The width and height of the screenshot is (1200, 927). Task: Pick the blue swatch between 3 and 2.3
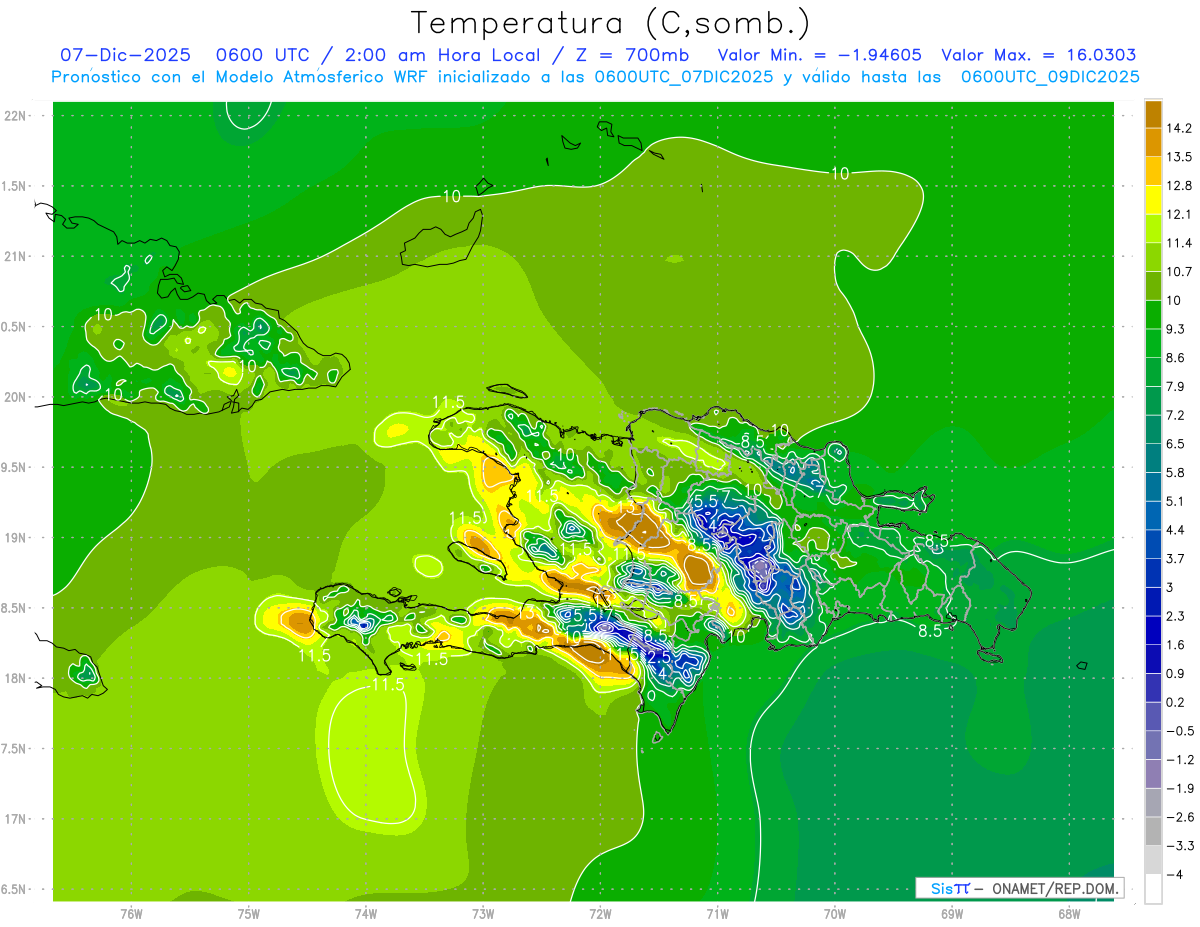click(1153, 601)
